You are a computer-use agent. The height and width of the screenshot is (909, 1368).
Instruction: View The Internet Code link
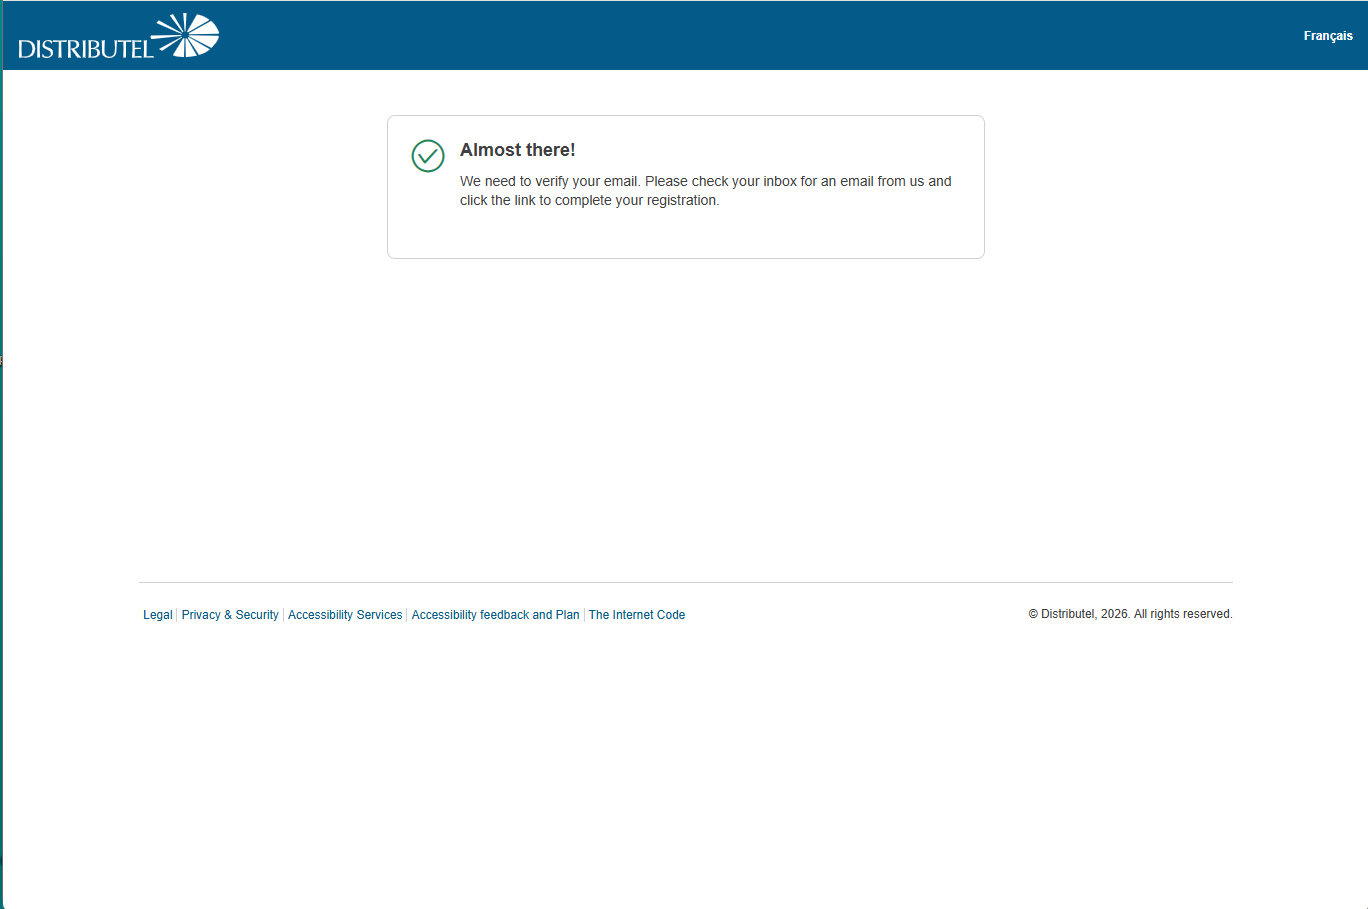click(x=636, y=615)
